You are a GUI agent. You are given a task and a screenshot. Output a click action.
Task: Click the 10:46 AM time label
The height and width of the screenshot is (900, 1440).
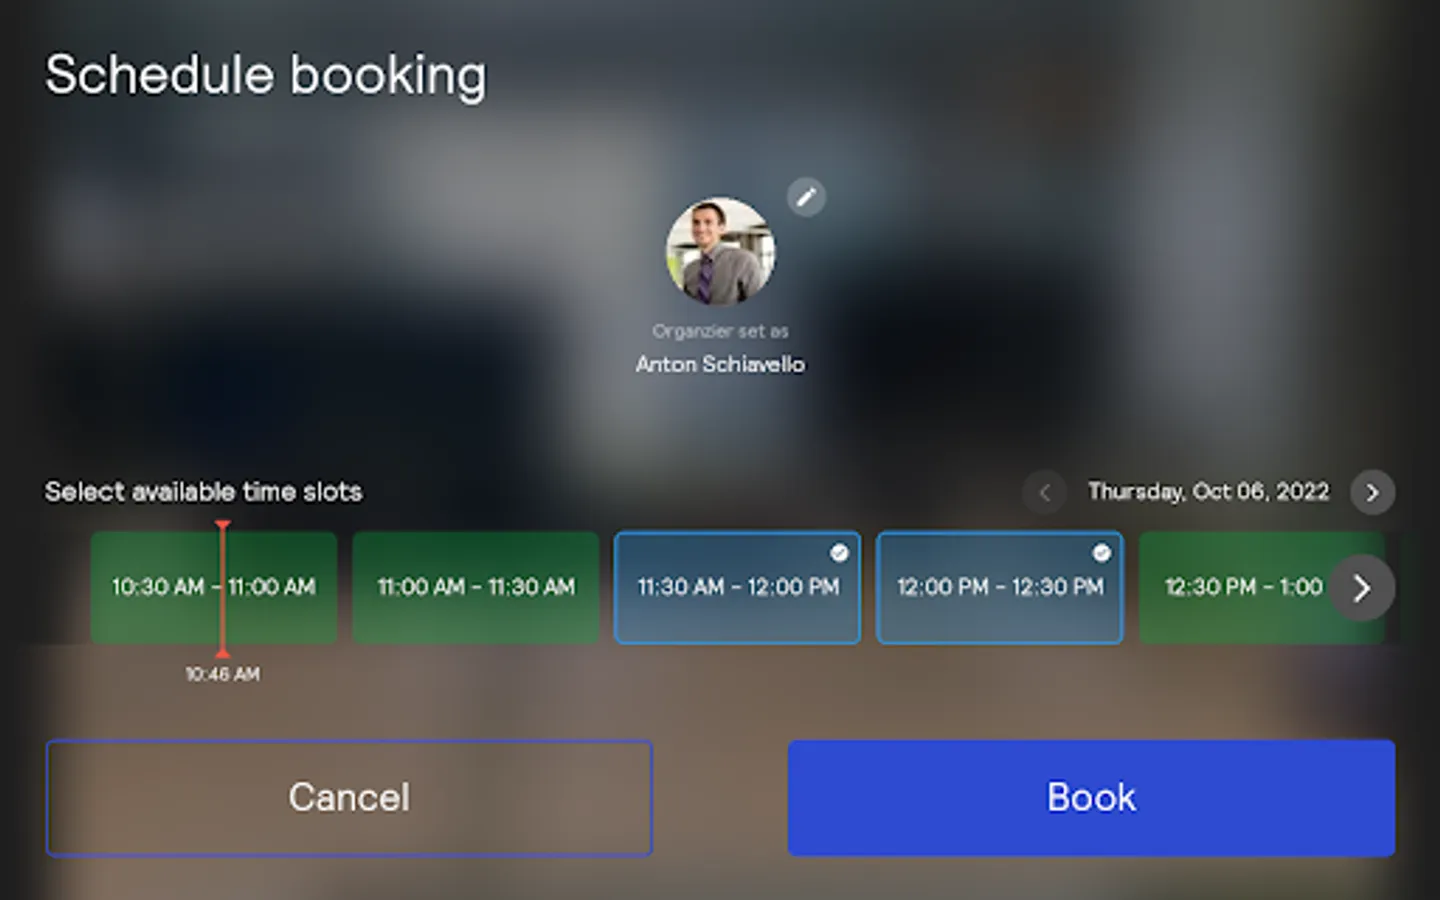[223, 674]
